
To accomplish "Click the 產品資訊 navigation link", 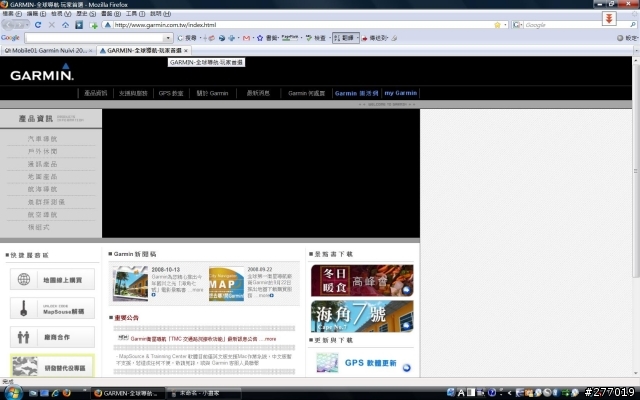I will tap(96, 93).
